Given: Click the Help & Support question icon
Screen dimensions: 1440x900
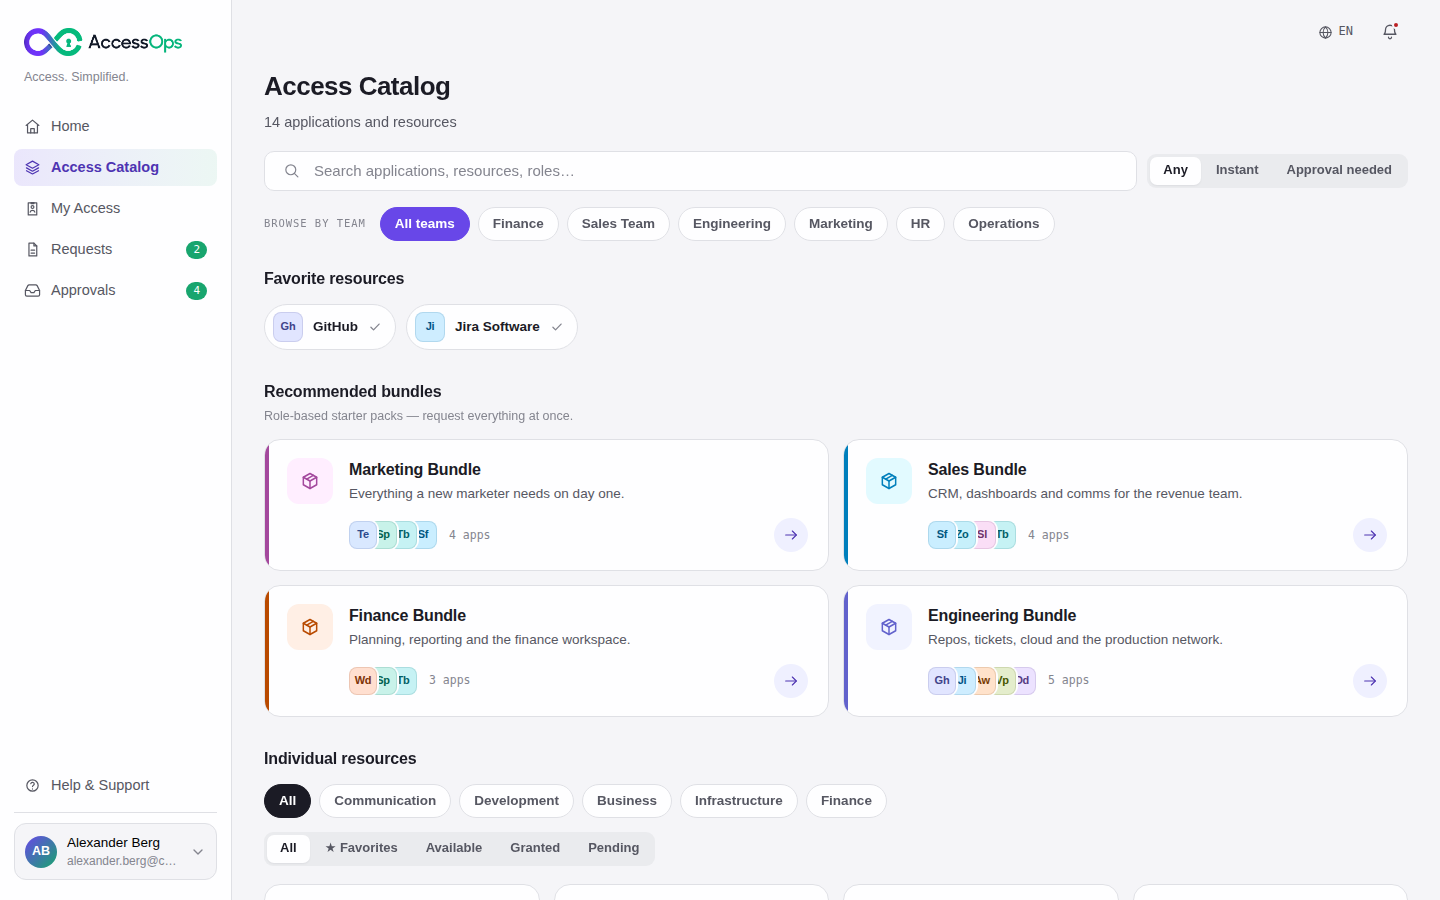Looking at the screenshot, I should [x=32, y=785].
